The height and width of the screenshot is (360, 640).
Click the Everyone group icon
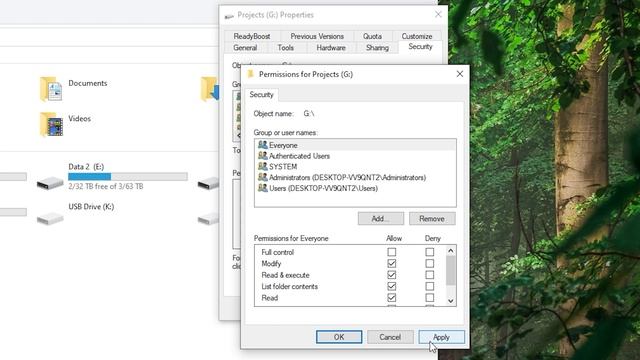click(x=263, y=145)
